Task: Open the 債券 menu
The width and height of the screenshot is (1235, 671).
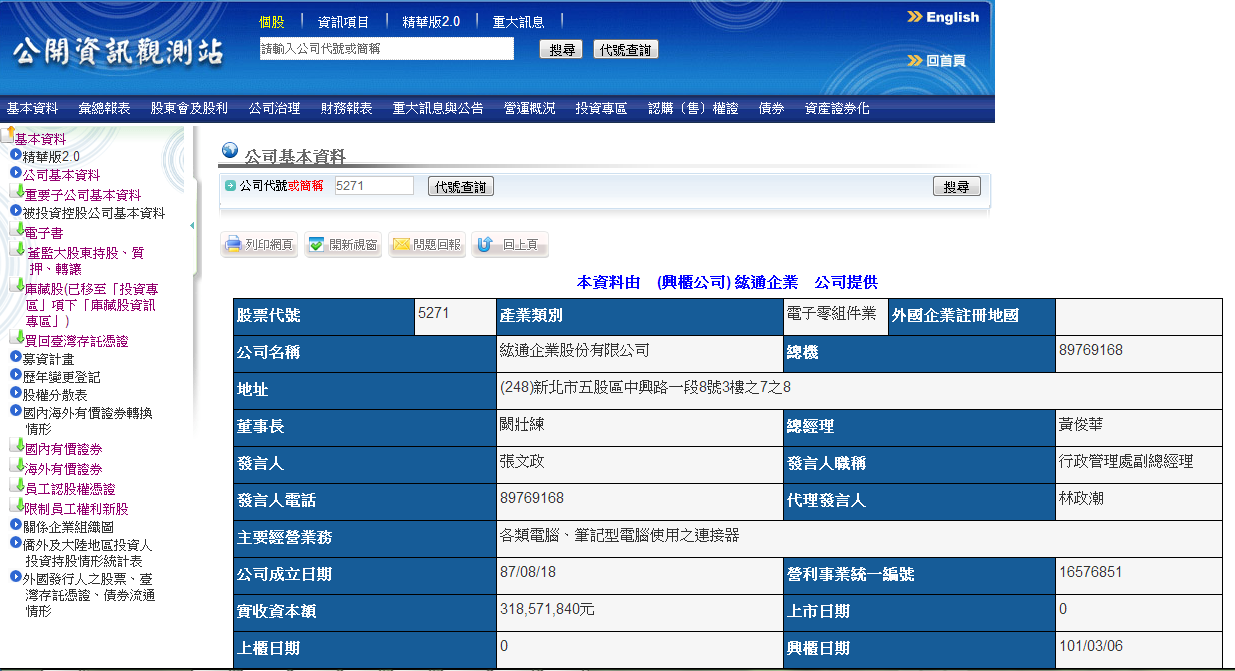Action: pos(772,108)
